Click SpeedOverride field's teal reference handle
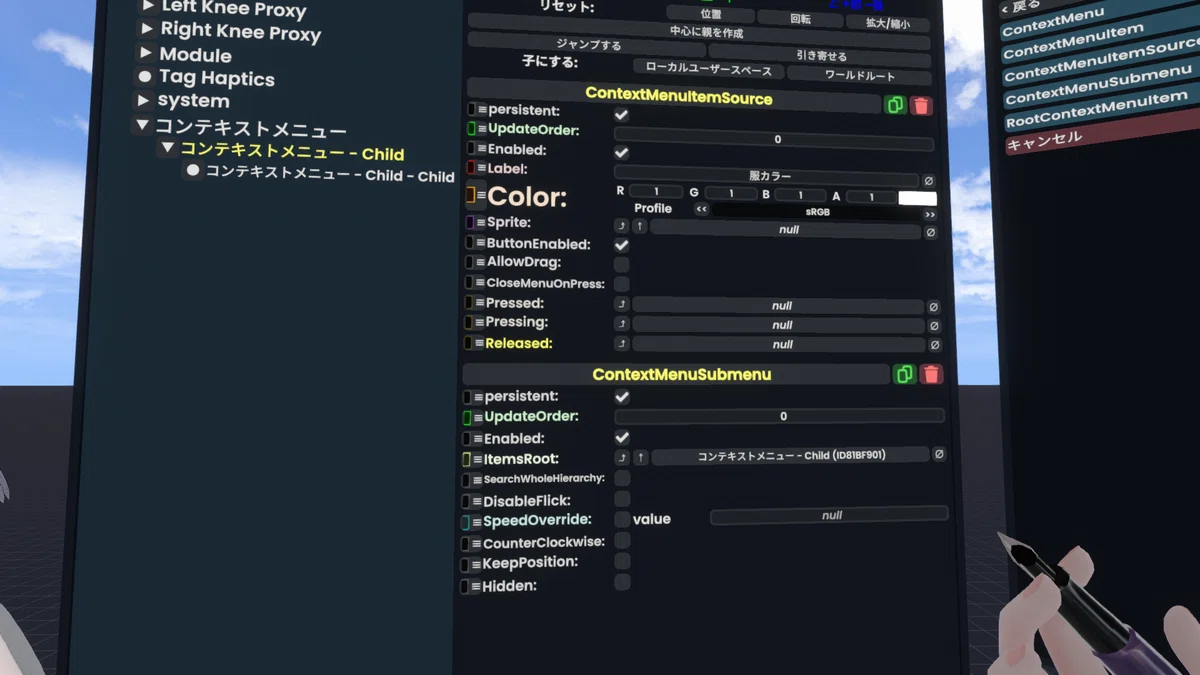The height and width of the screenshot is (675, 1200). click(x=466, y=522)
